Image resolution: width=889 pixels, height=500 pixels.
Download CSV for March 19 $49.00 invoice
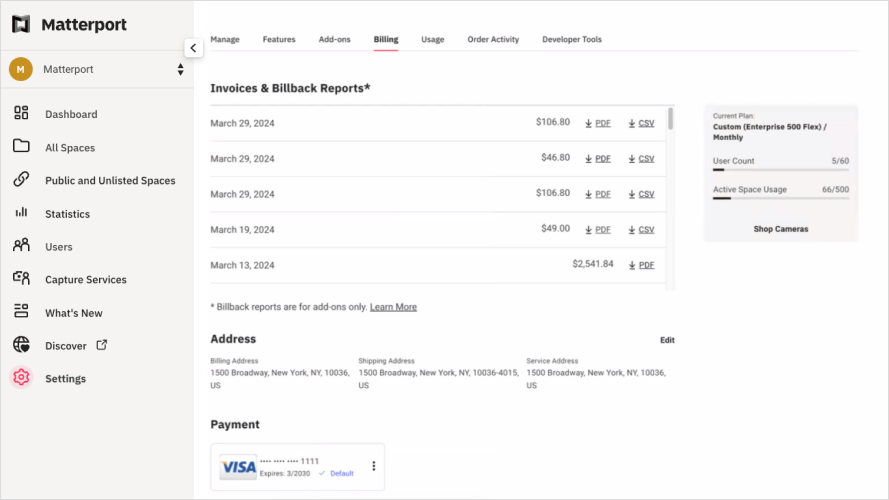click(x=641, y=230)
